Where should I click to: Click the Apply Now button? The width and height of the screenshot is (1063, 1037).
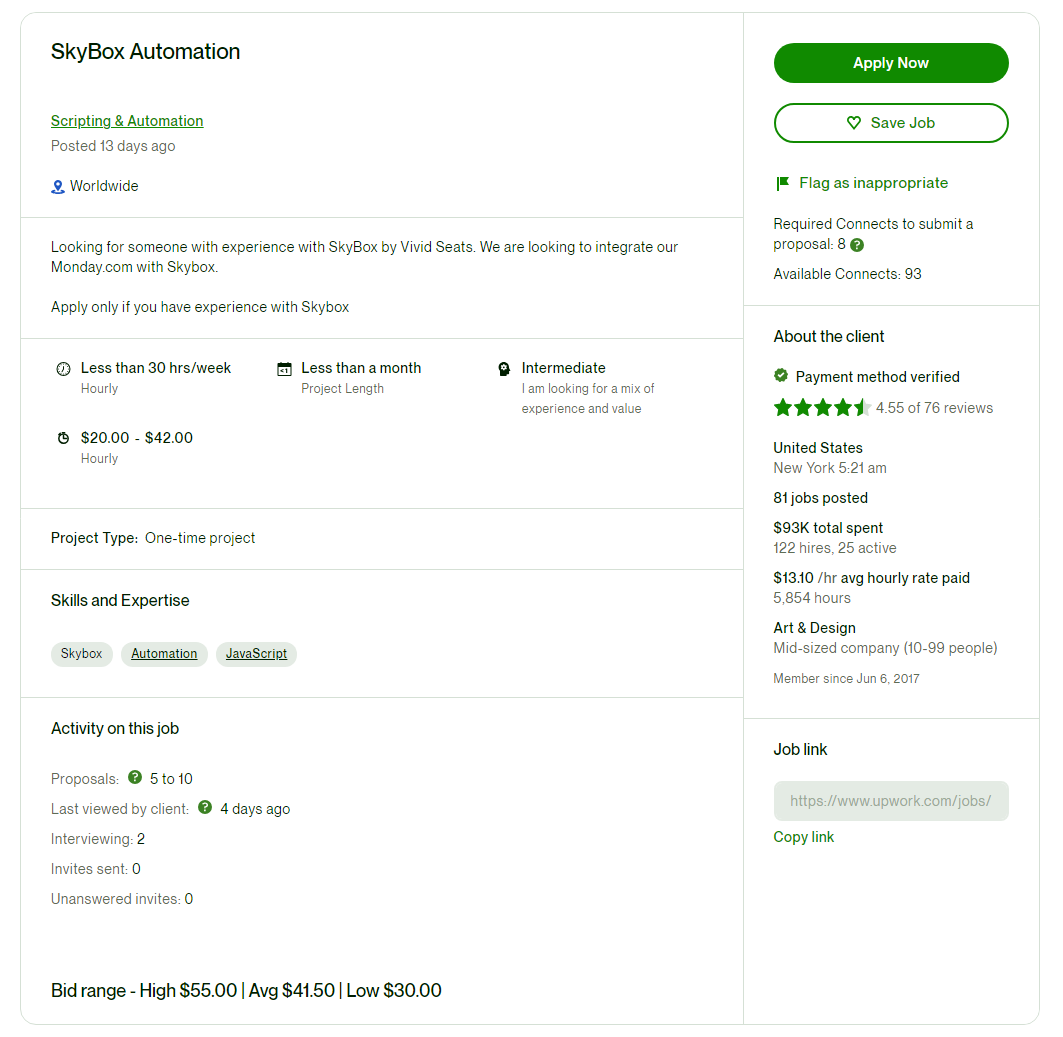point(891,63)
